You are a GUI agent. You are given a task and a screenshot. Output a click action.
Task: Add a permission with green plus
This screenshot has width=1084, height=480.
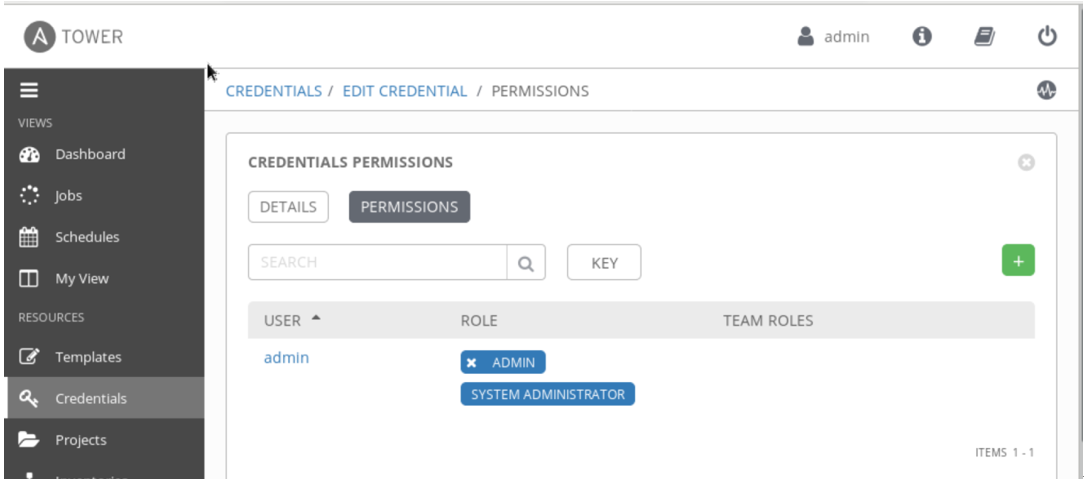(1018, 260)
